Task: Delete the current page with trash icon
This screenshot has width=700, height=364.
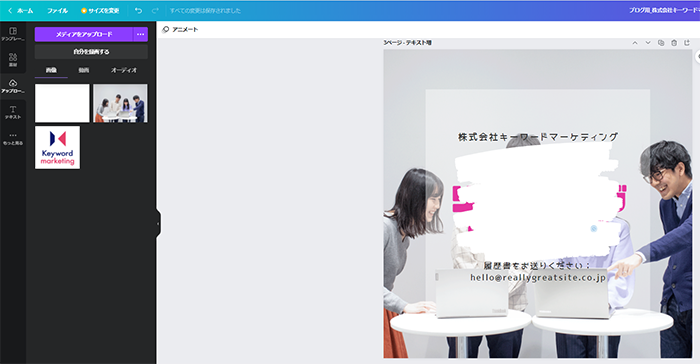Action: tap(674, 43)
